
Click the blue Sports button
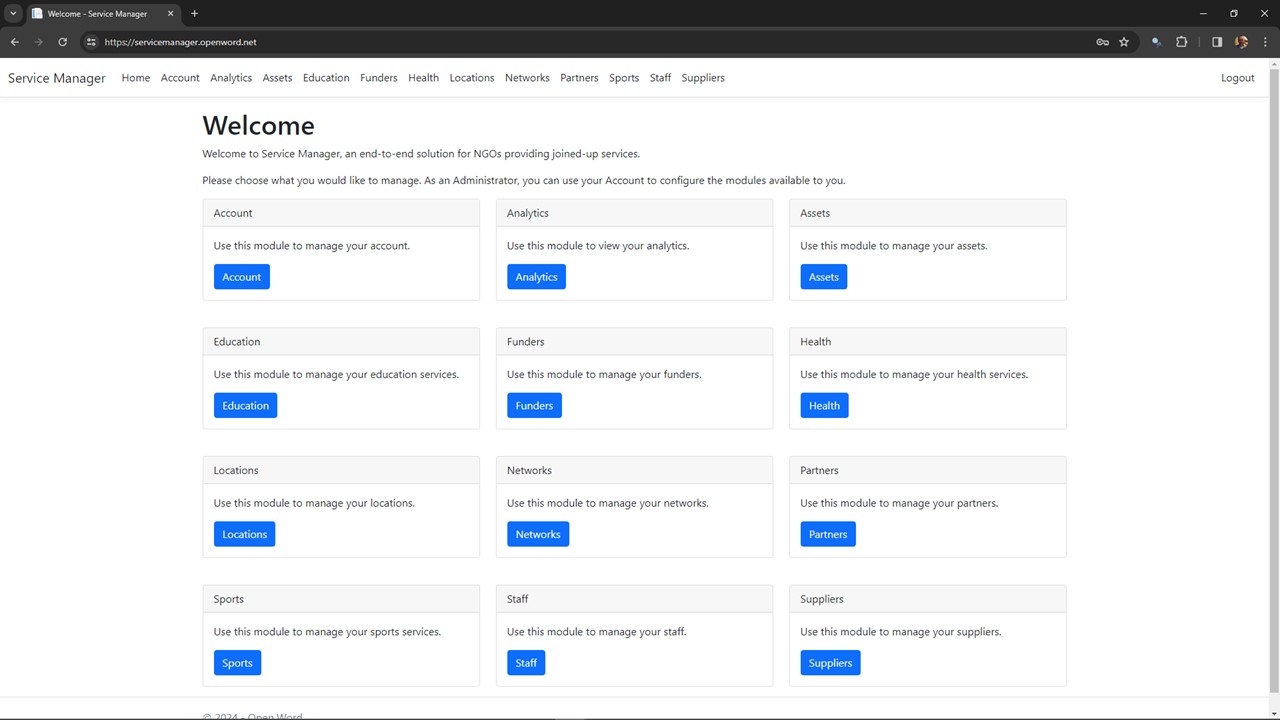click(237, 663)
